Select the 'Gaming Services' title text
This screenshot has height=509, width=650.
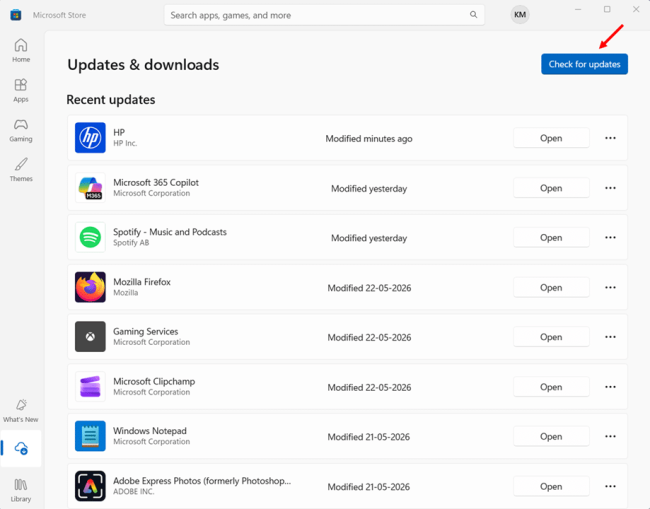146,332
